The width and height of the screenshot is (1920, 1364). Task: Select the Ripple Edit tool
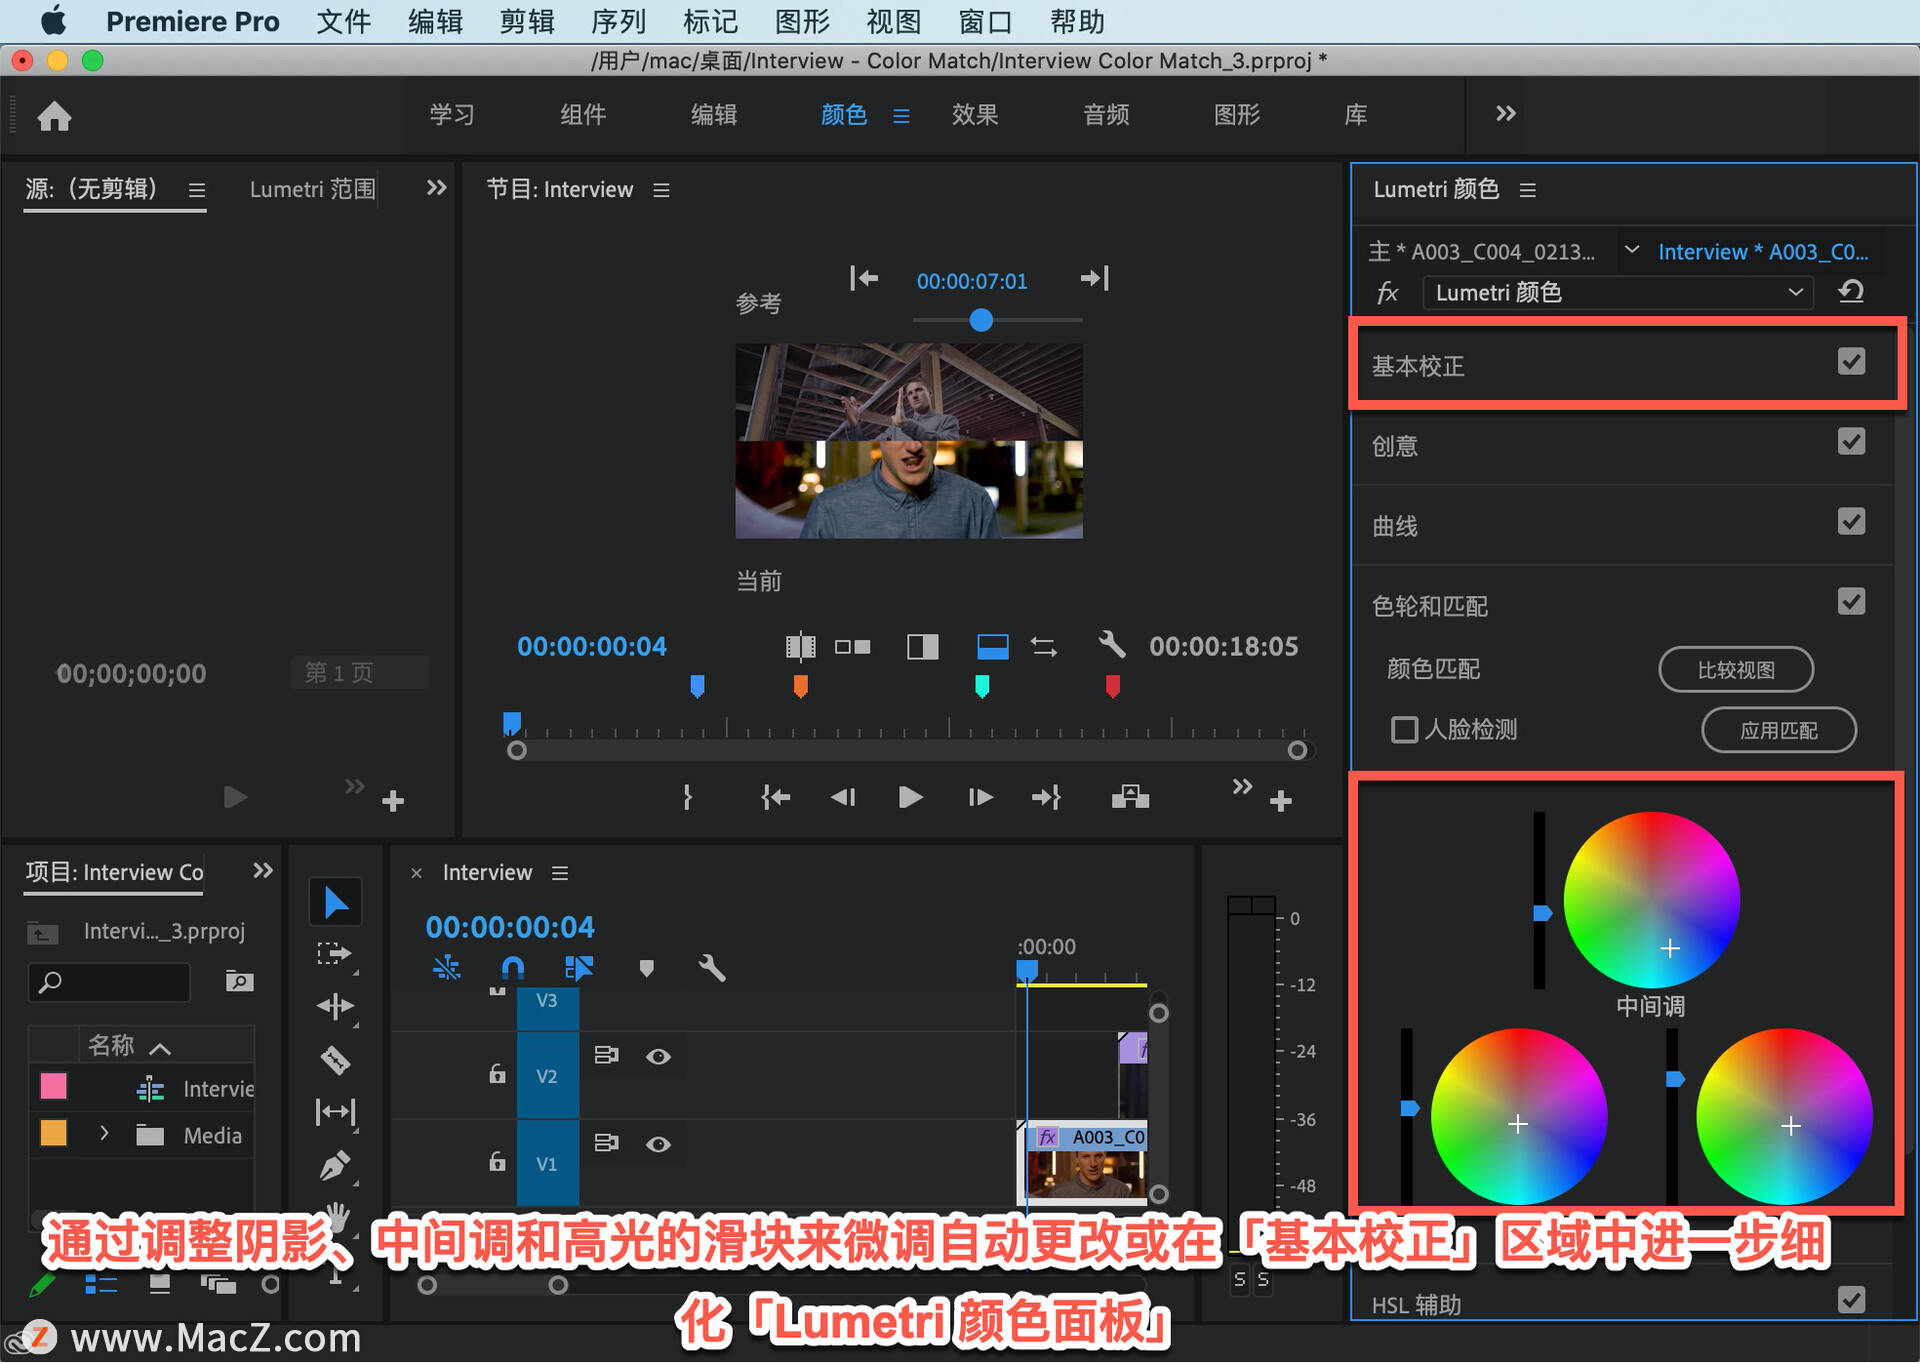tap(335, 1006)
